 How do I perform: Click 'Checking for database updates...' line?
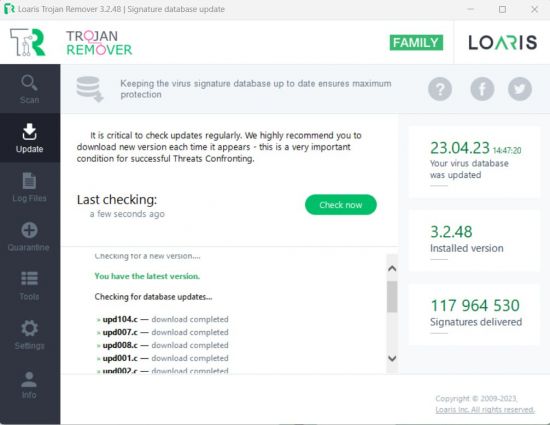pyautogui.click(x=153, y=297)
